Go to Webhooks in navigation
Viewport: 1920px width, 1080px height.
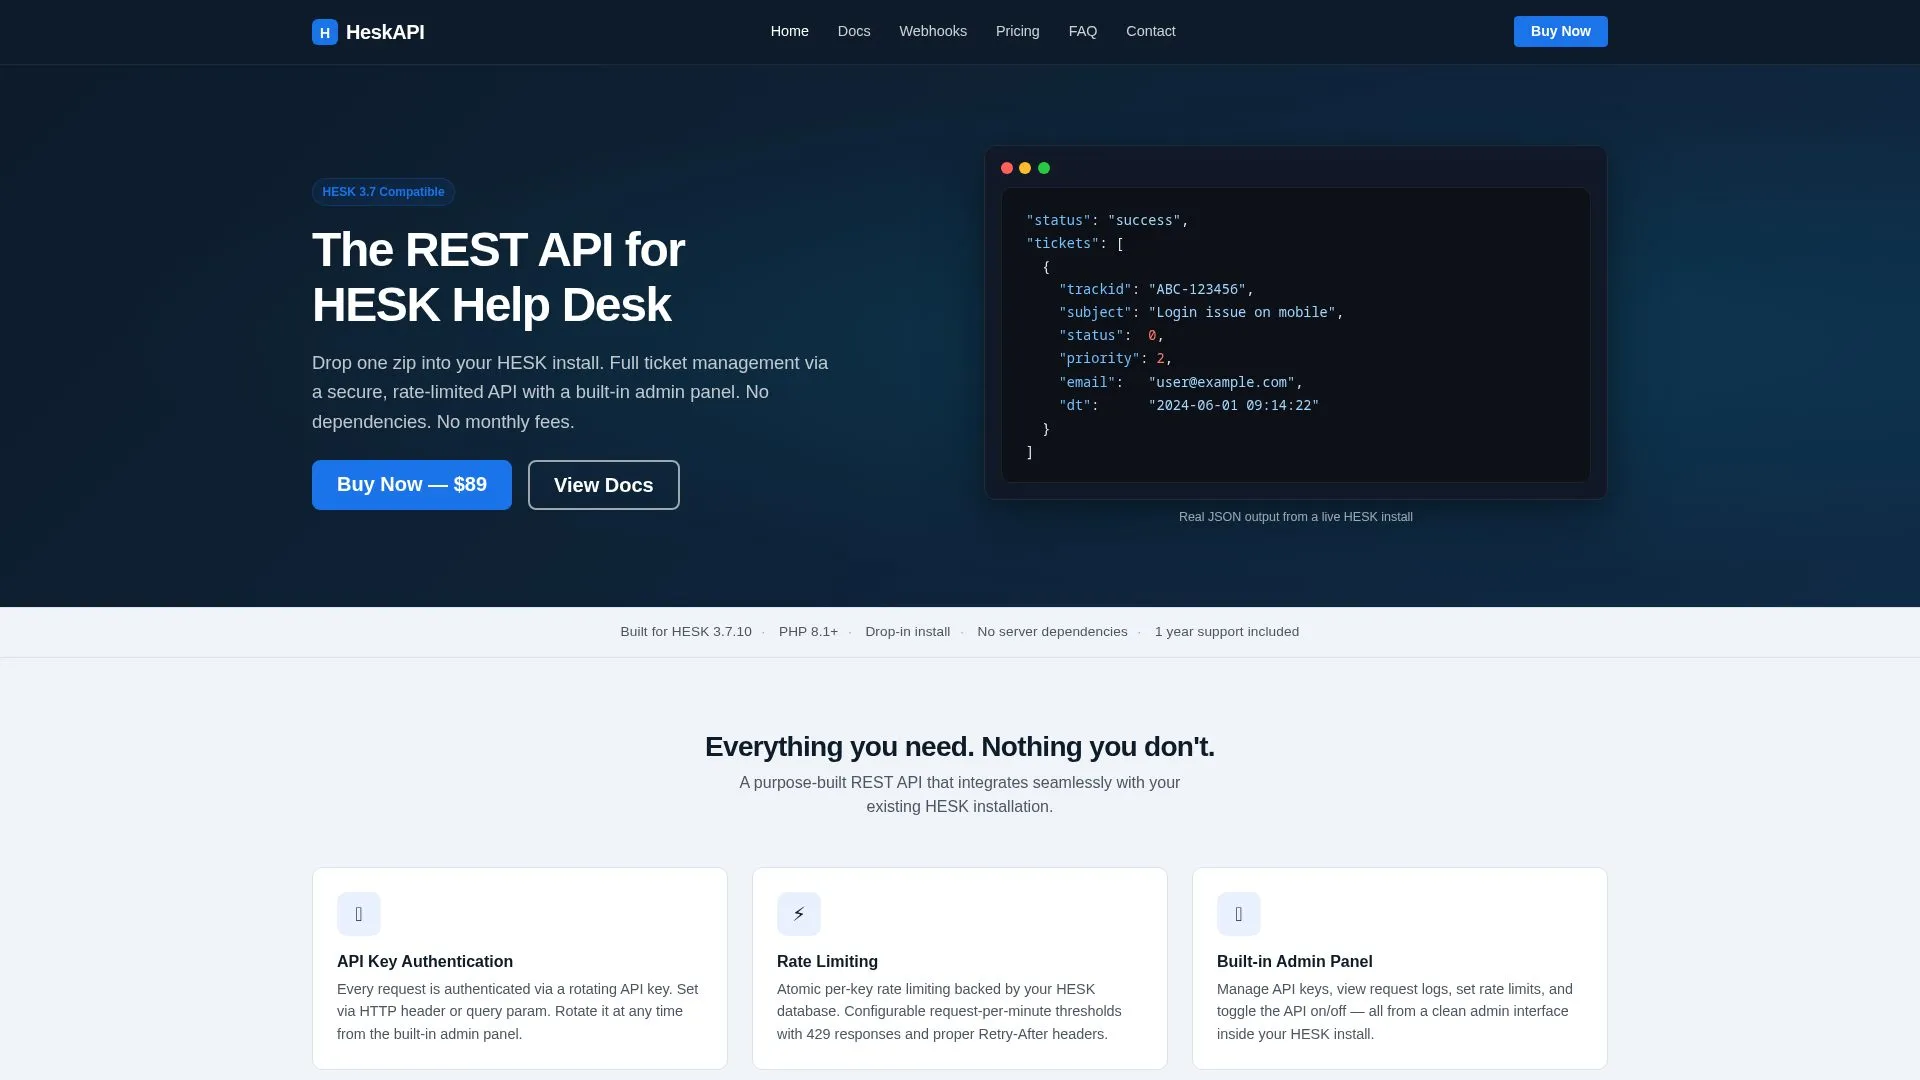933,31
